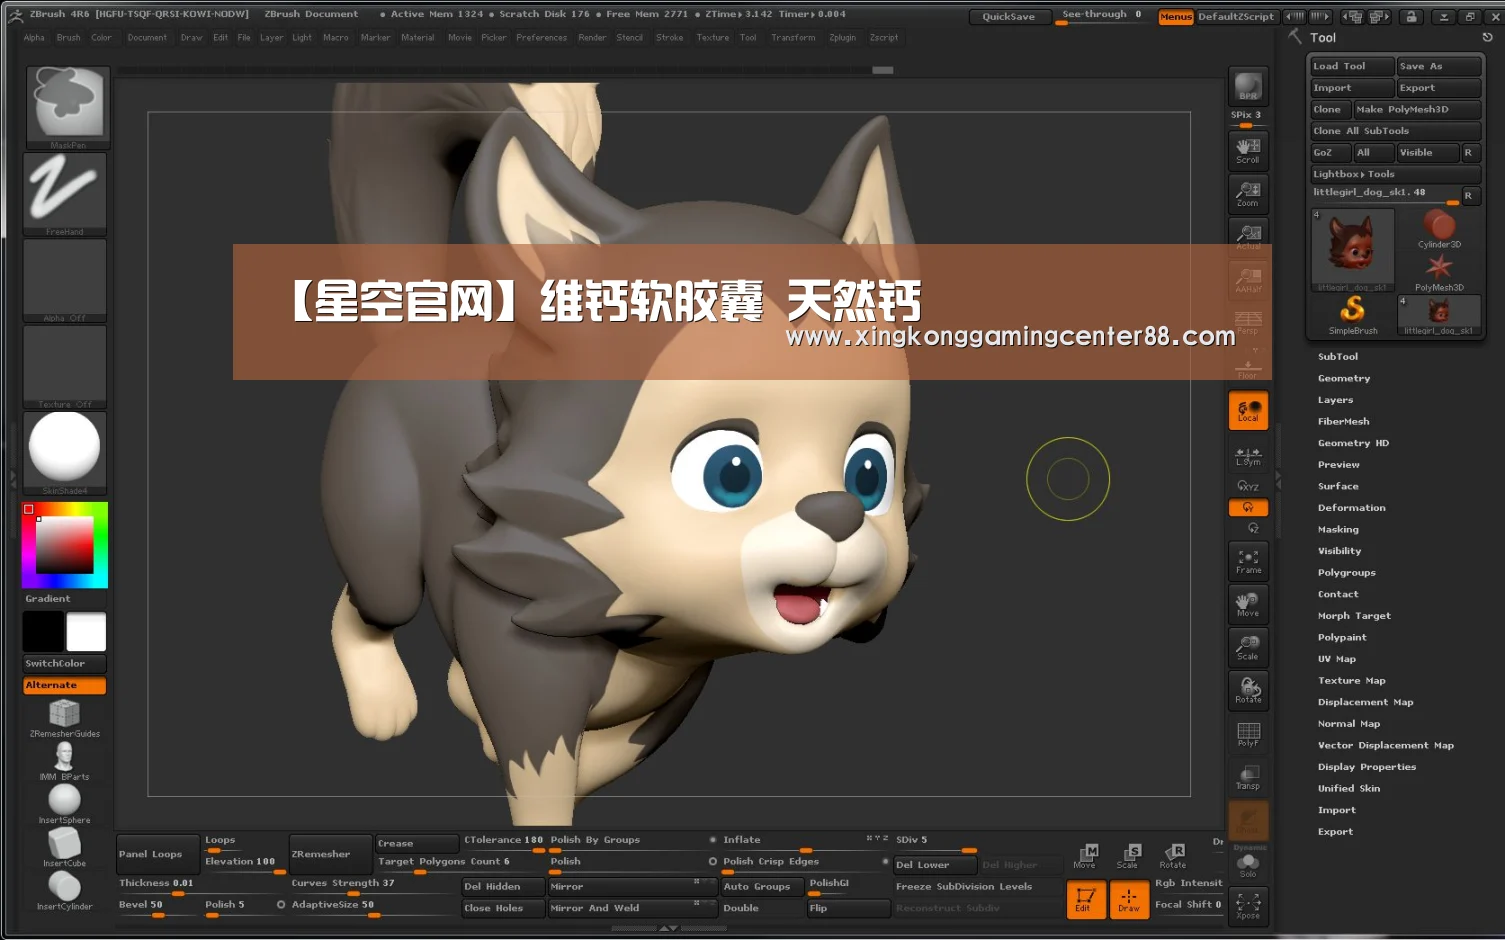The image size is (1505, 940).
Task: Toggle the See-through control
Action: pos(1102,15)
